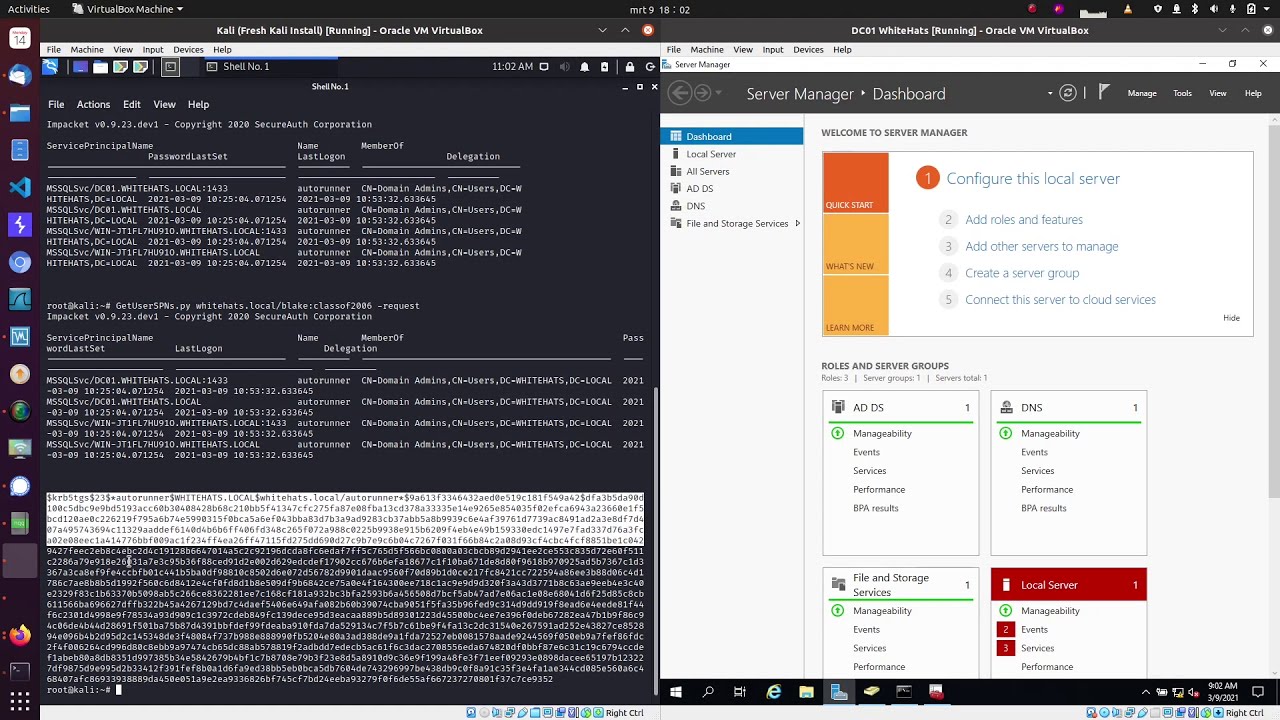Click the WHAT'S NEW tile
The width and height of the screenshot is (1280, 720).
[x=855, y=244]
